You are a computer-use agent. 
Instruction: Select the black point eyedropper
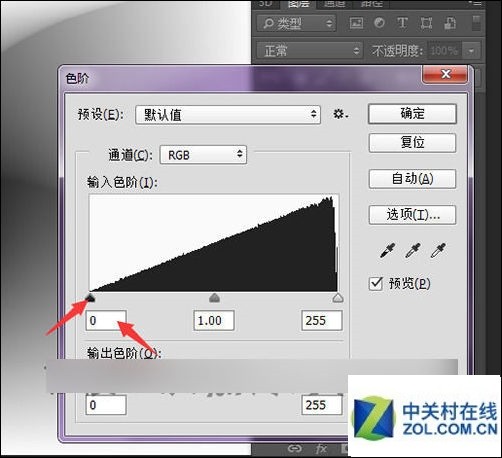[x=388, y=250]
